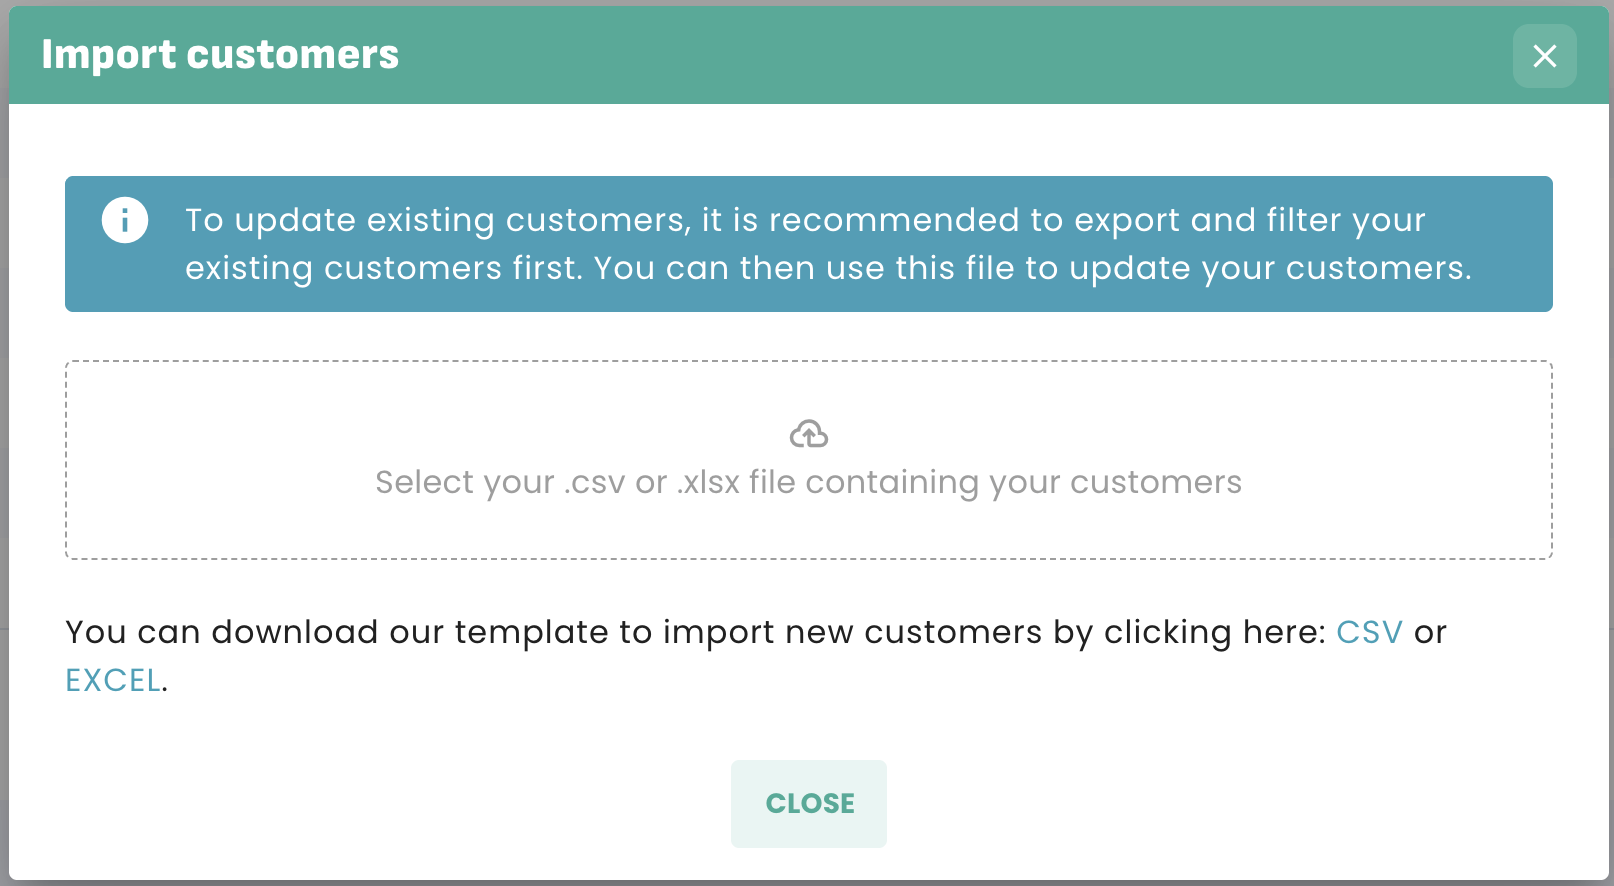Click the 'You can download our template' sentence
Image resolution: width=1614 pixels, height=886 pixels.
coord(500,632)
